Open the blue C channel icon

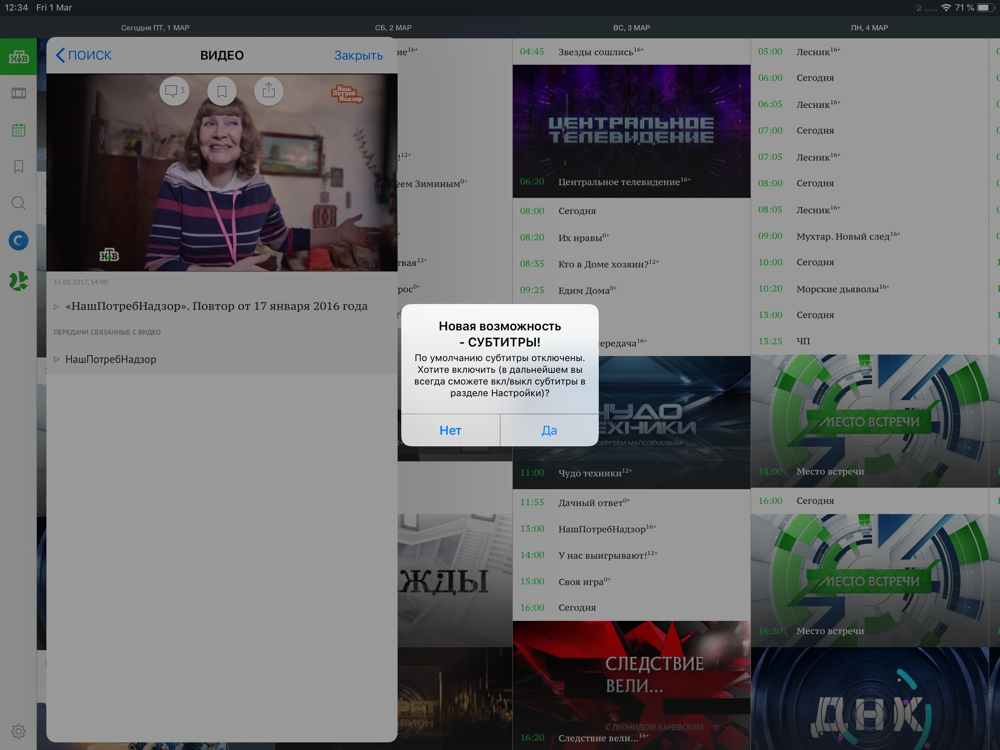18,240
